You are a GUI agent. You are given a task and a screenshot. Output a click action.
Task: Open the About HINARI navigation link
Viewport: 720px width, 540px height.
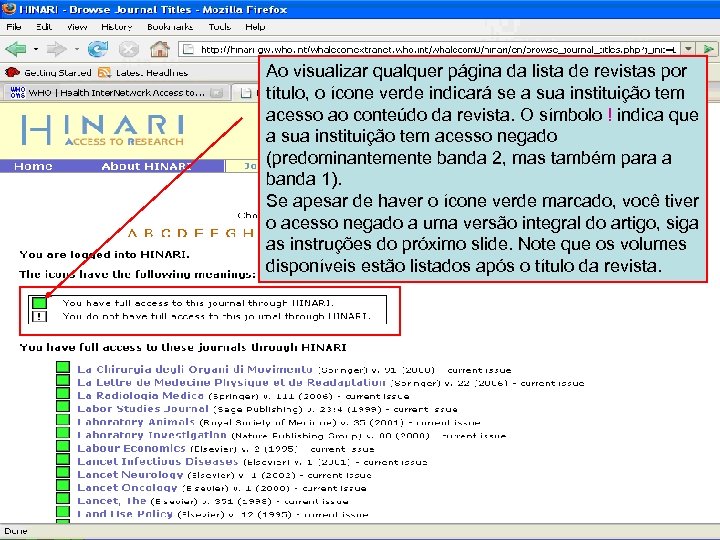click(146, 166)
